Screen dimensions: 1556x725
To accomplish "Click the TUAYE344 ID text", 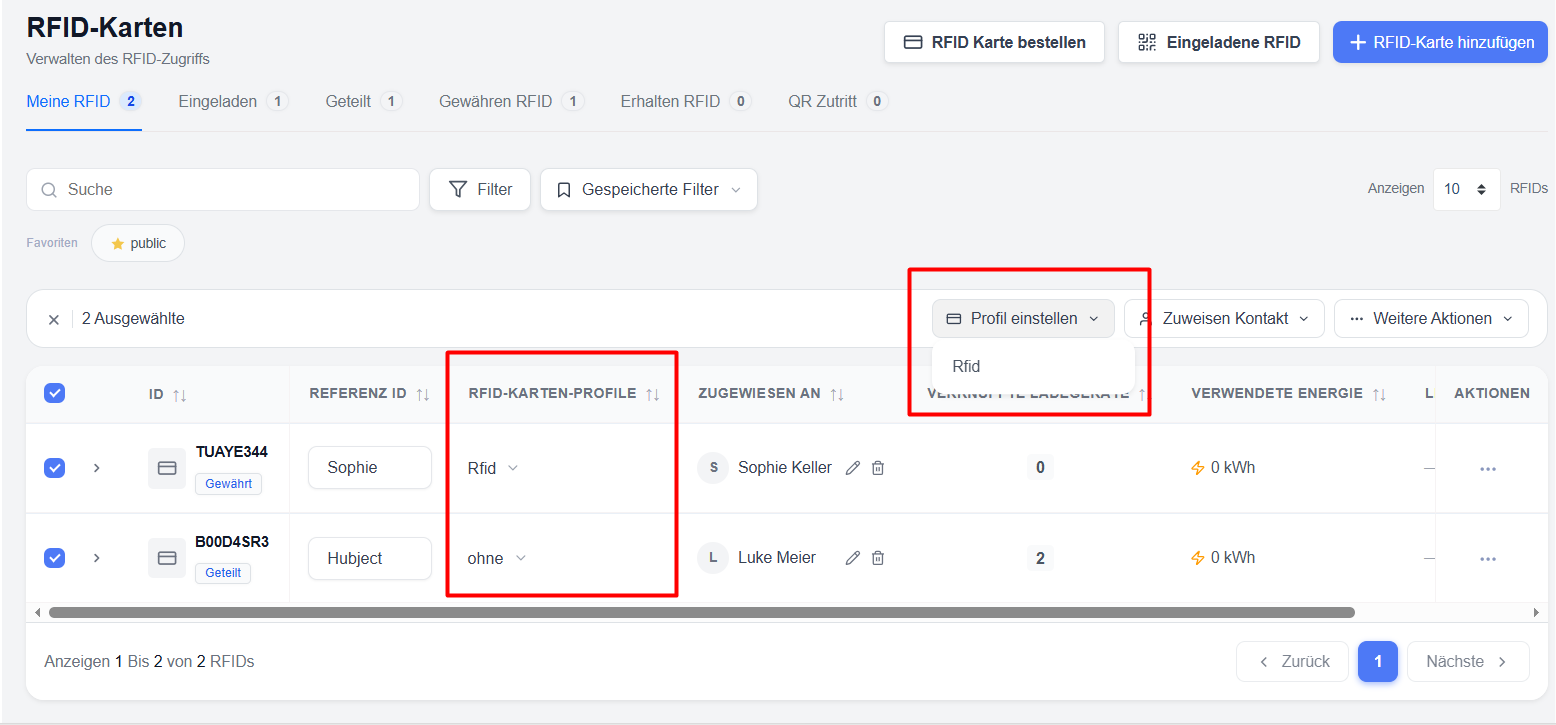I will coord(232,452).
